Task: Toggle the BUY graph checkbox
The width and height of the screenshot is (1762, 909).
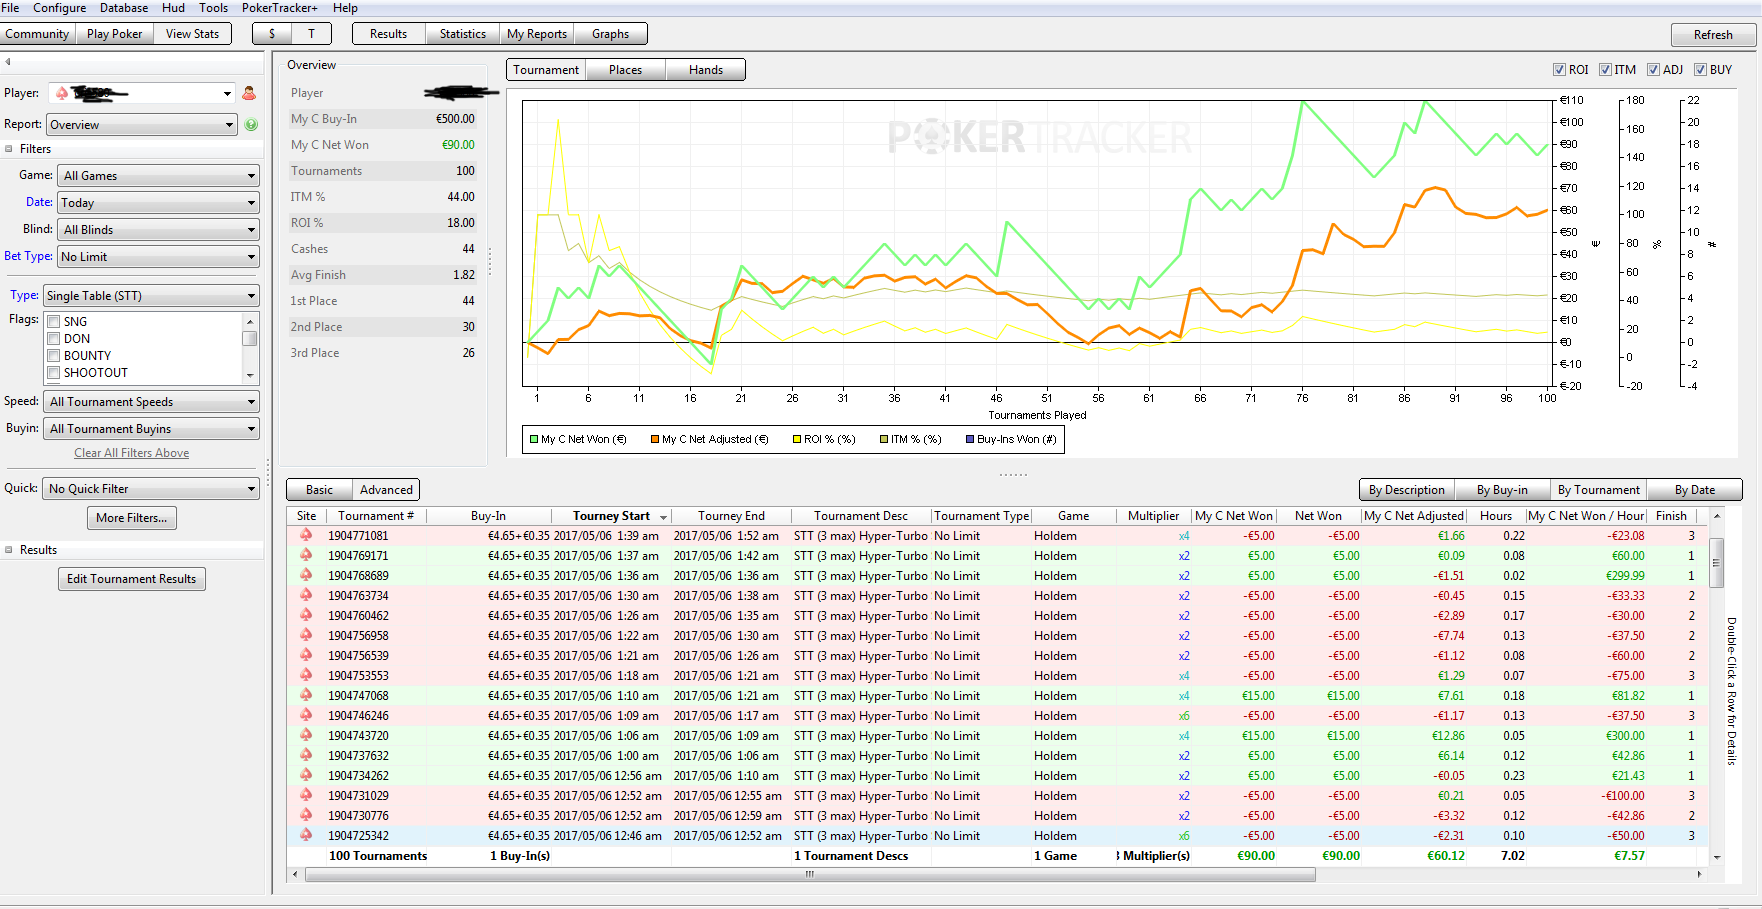Action: pyautogui.click(x=1700, y=70)
